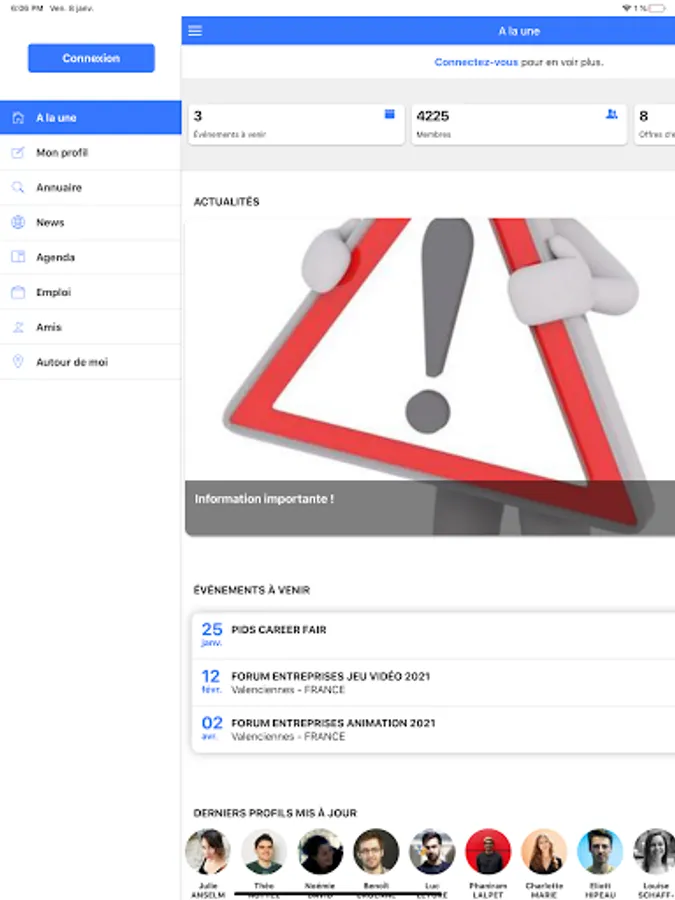Select Autour de moi in sidebar
675x900 pixels.
click(x=91, y=362)
